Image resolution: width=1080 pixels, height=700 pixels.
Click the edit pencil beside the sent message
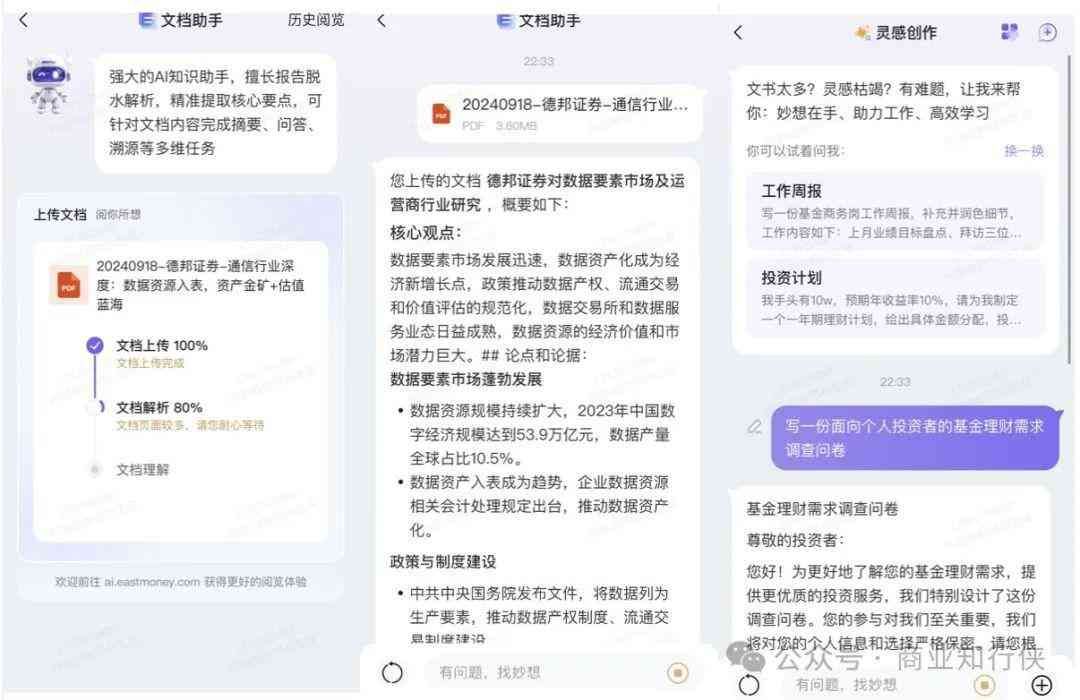755,427
